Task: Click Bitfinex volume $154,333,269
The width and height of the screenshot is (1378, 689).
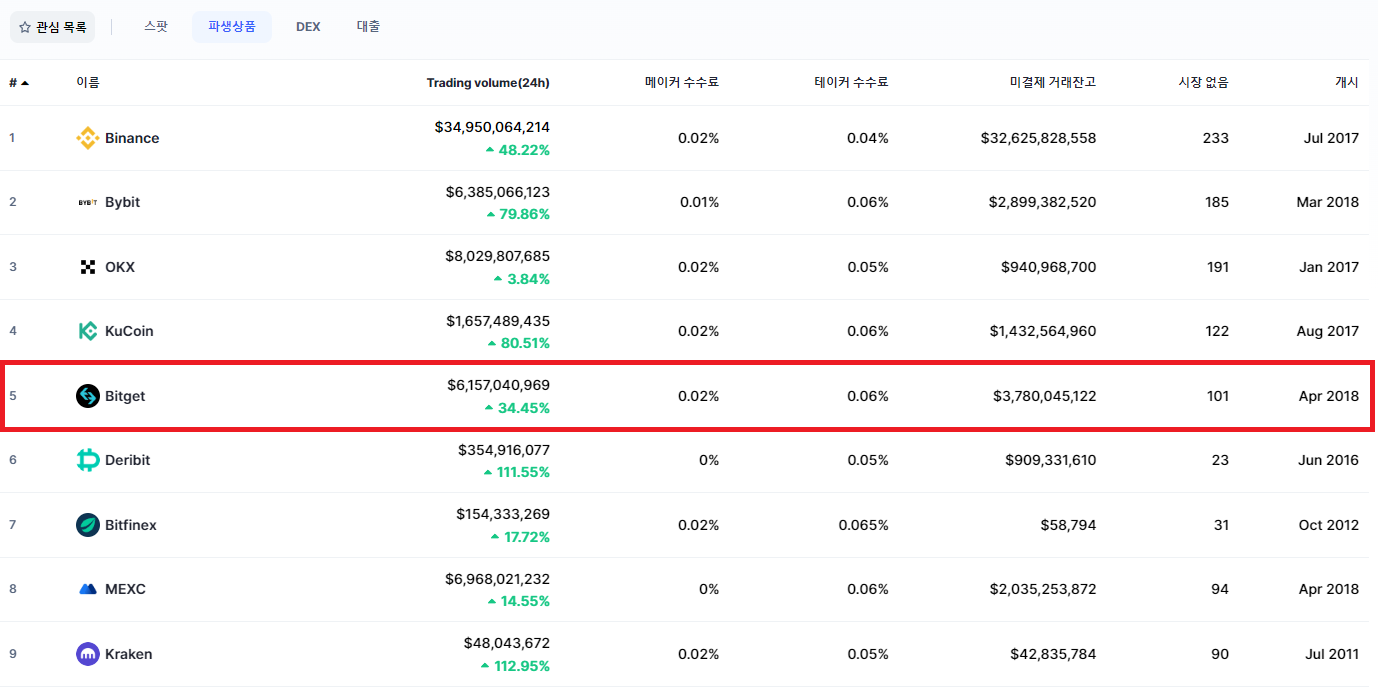Action: click(503, 514)
